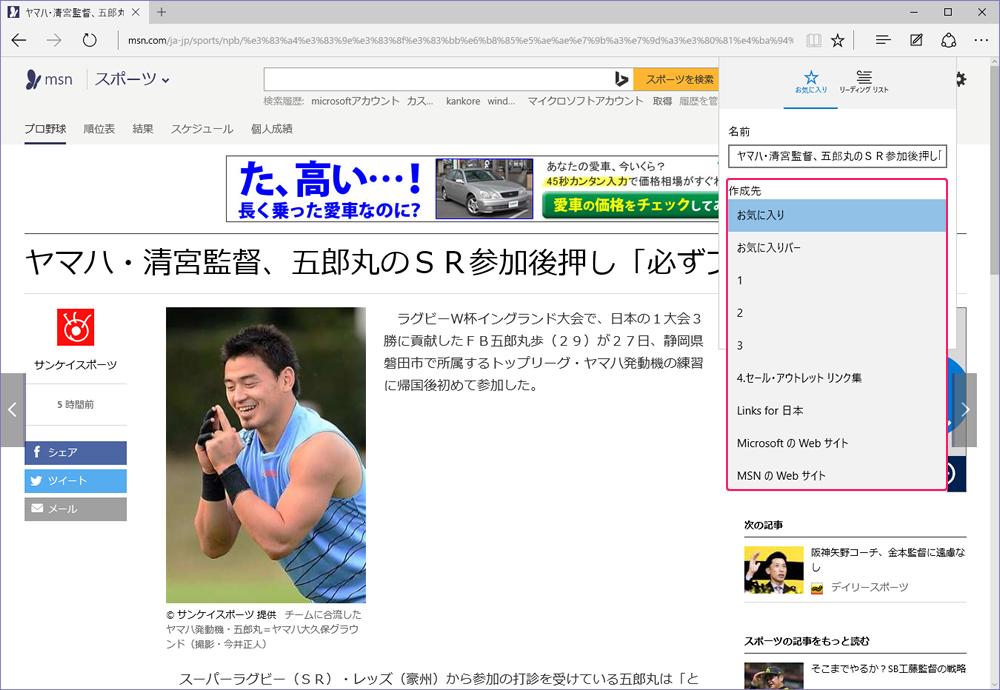Send article via メール button
1000x690 pixels.
pos(75,509)
